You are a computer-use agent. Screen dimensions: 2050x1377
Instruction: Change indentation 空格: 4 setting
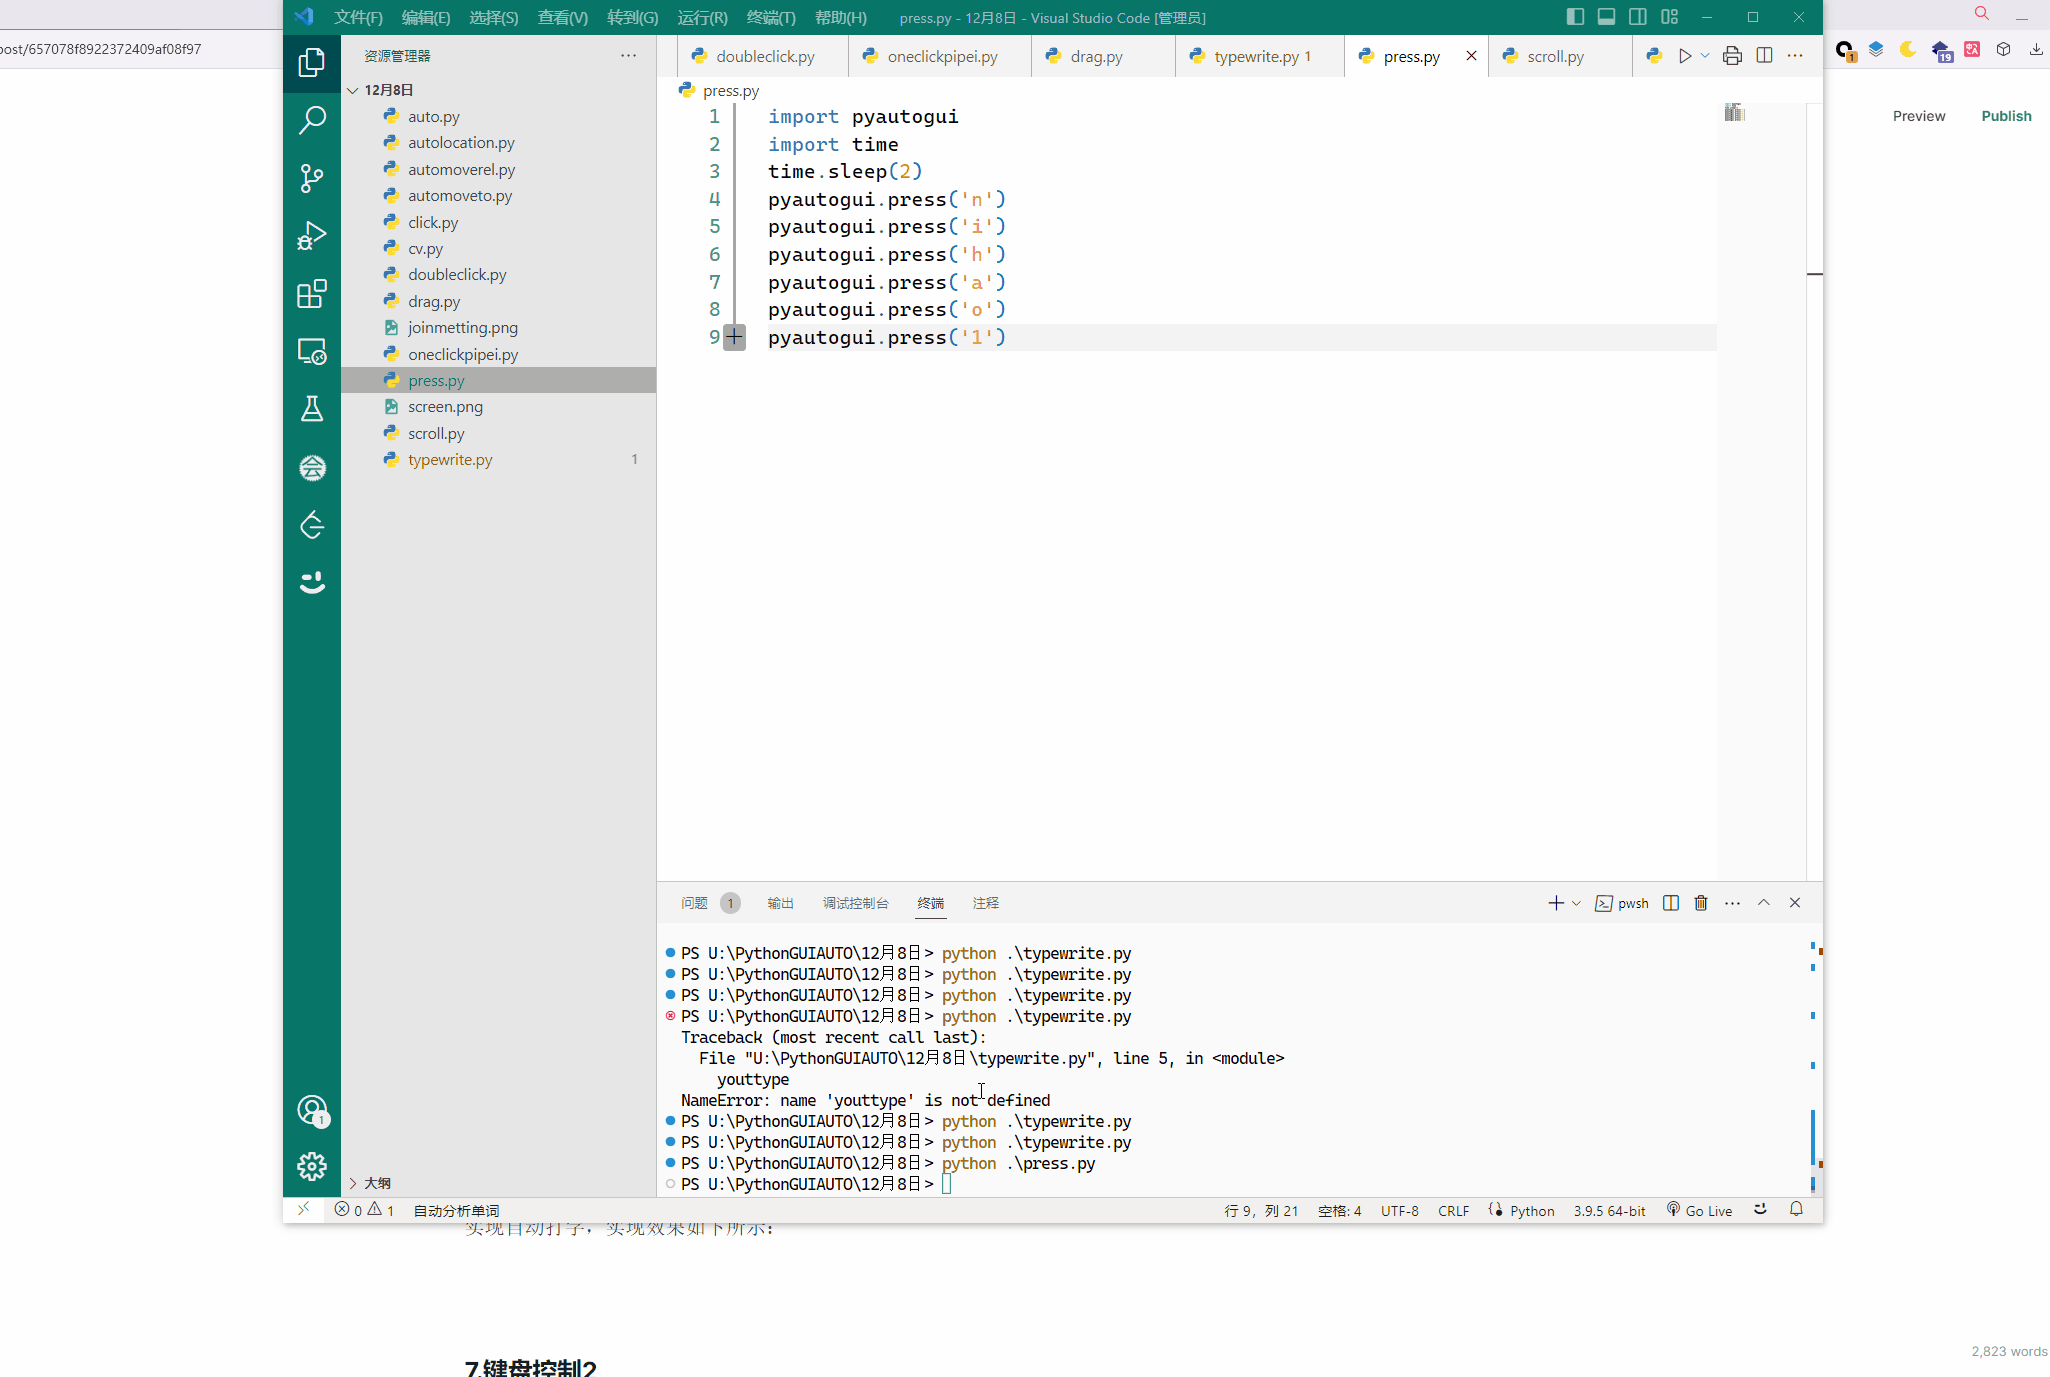[1339, 1210]
